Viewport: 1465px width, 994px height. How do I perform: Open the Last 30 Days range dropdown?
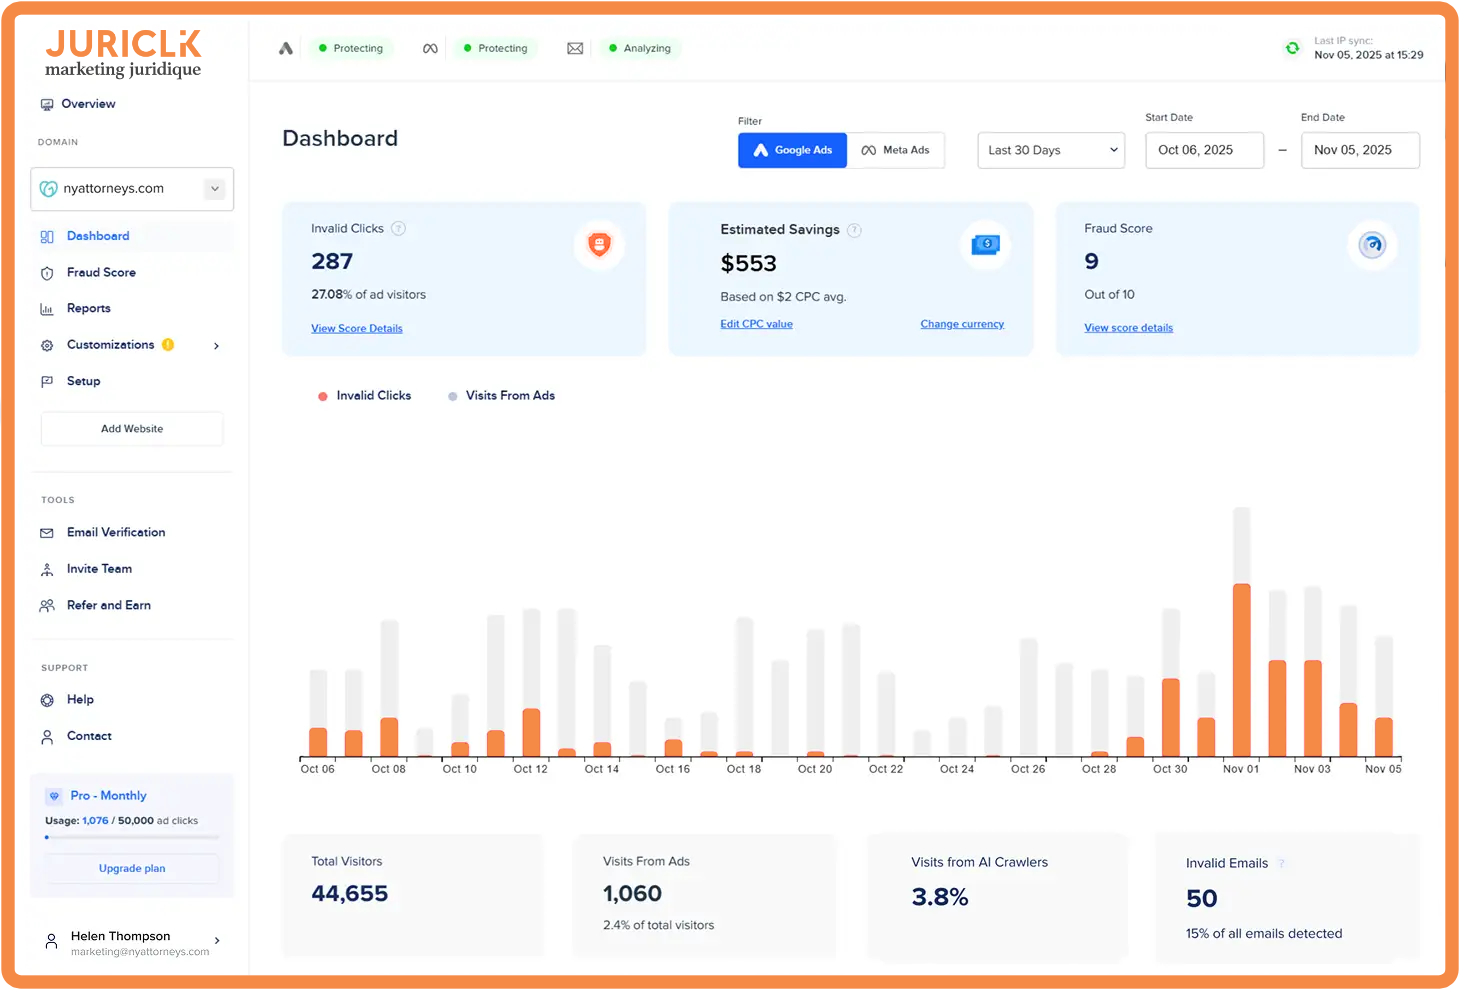coord(1051,150)
